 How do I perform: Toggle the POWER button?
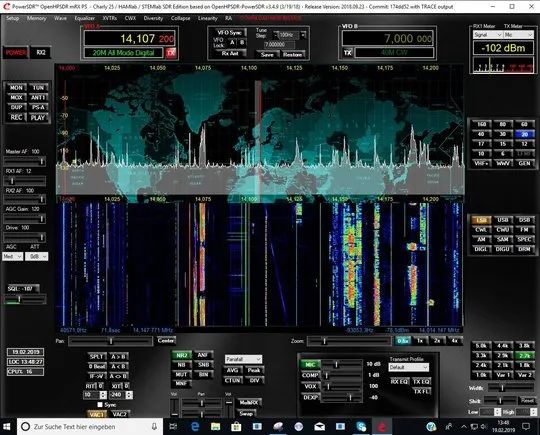(x=16, y=53)
